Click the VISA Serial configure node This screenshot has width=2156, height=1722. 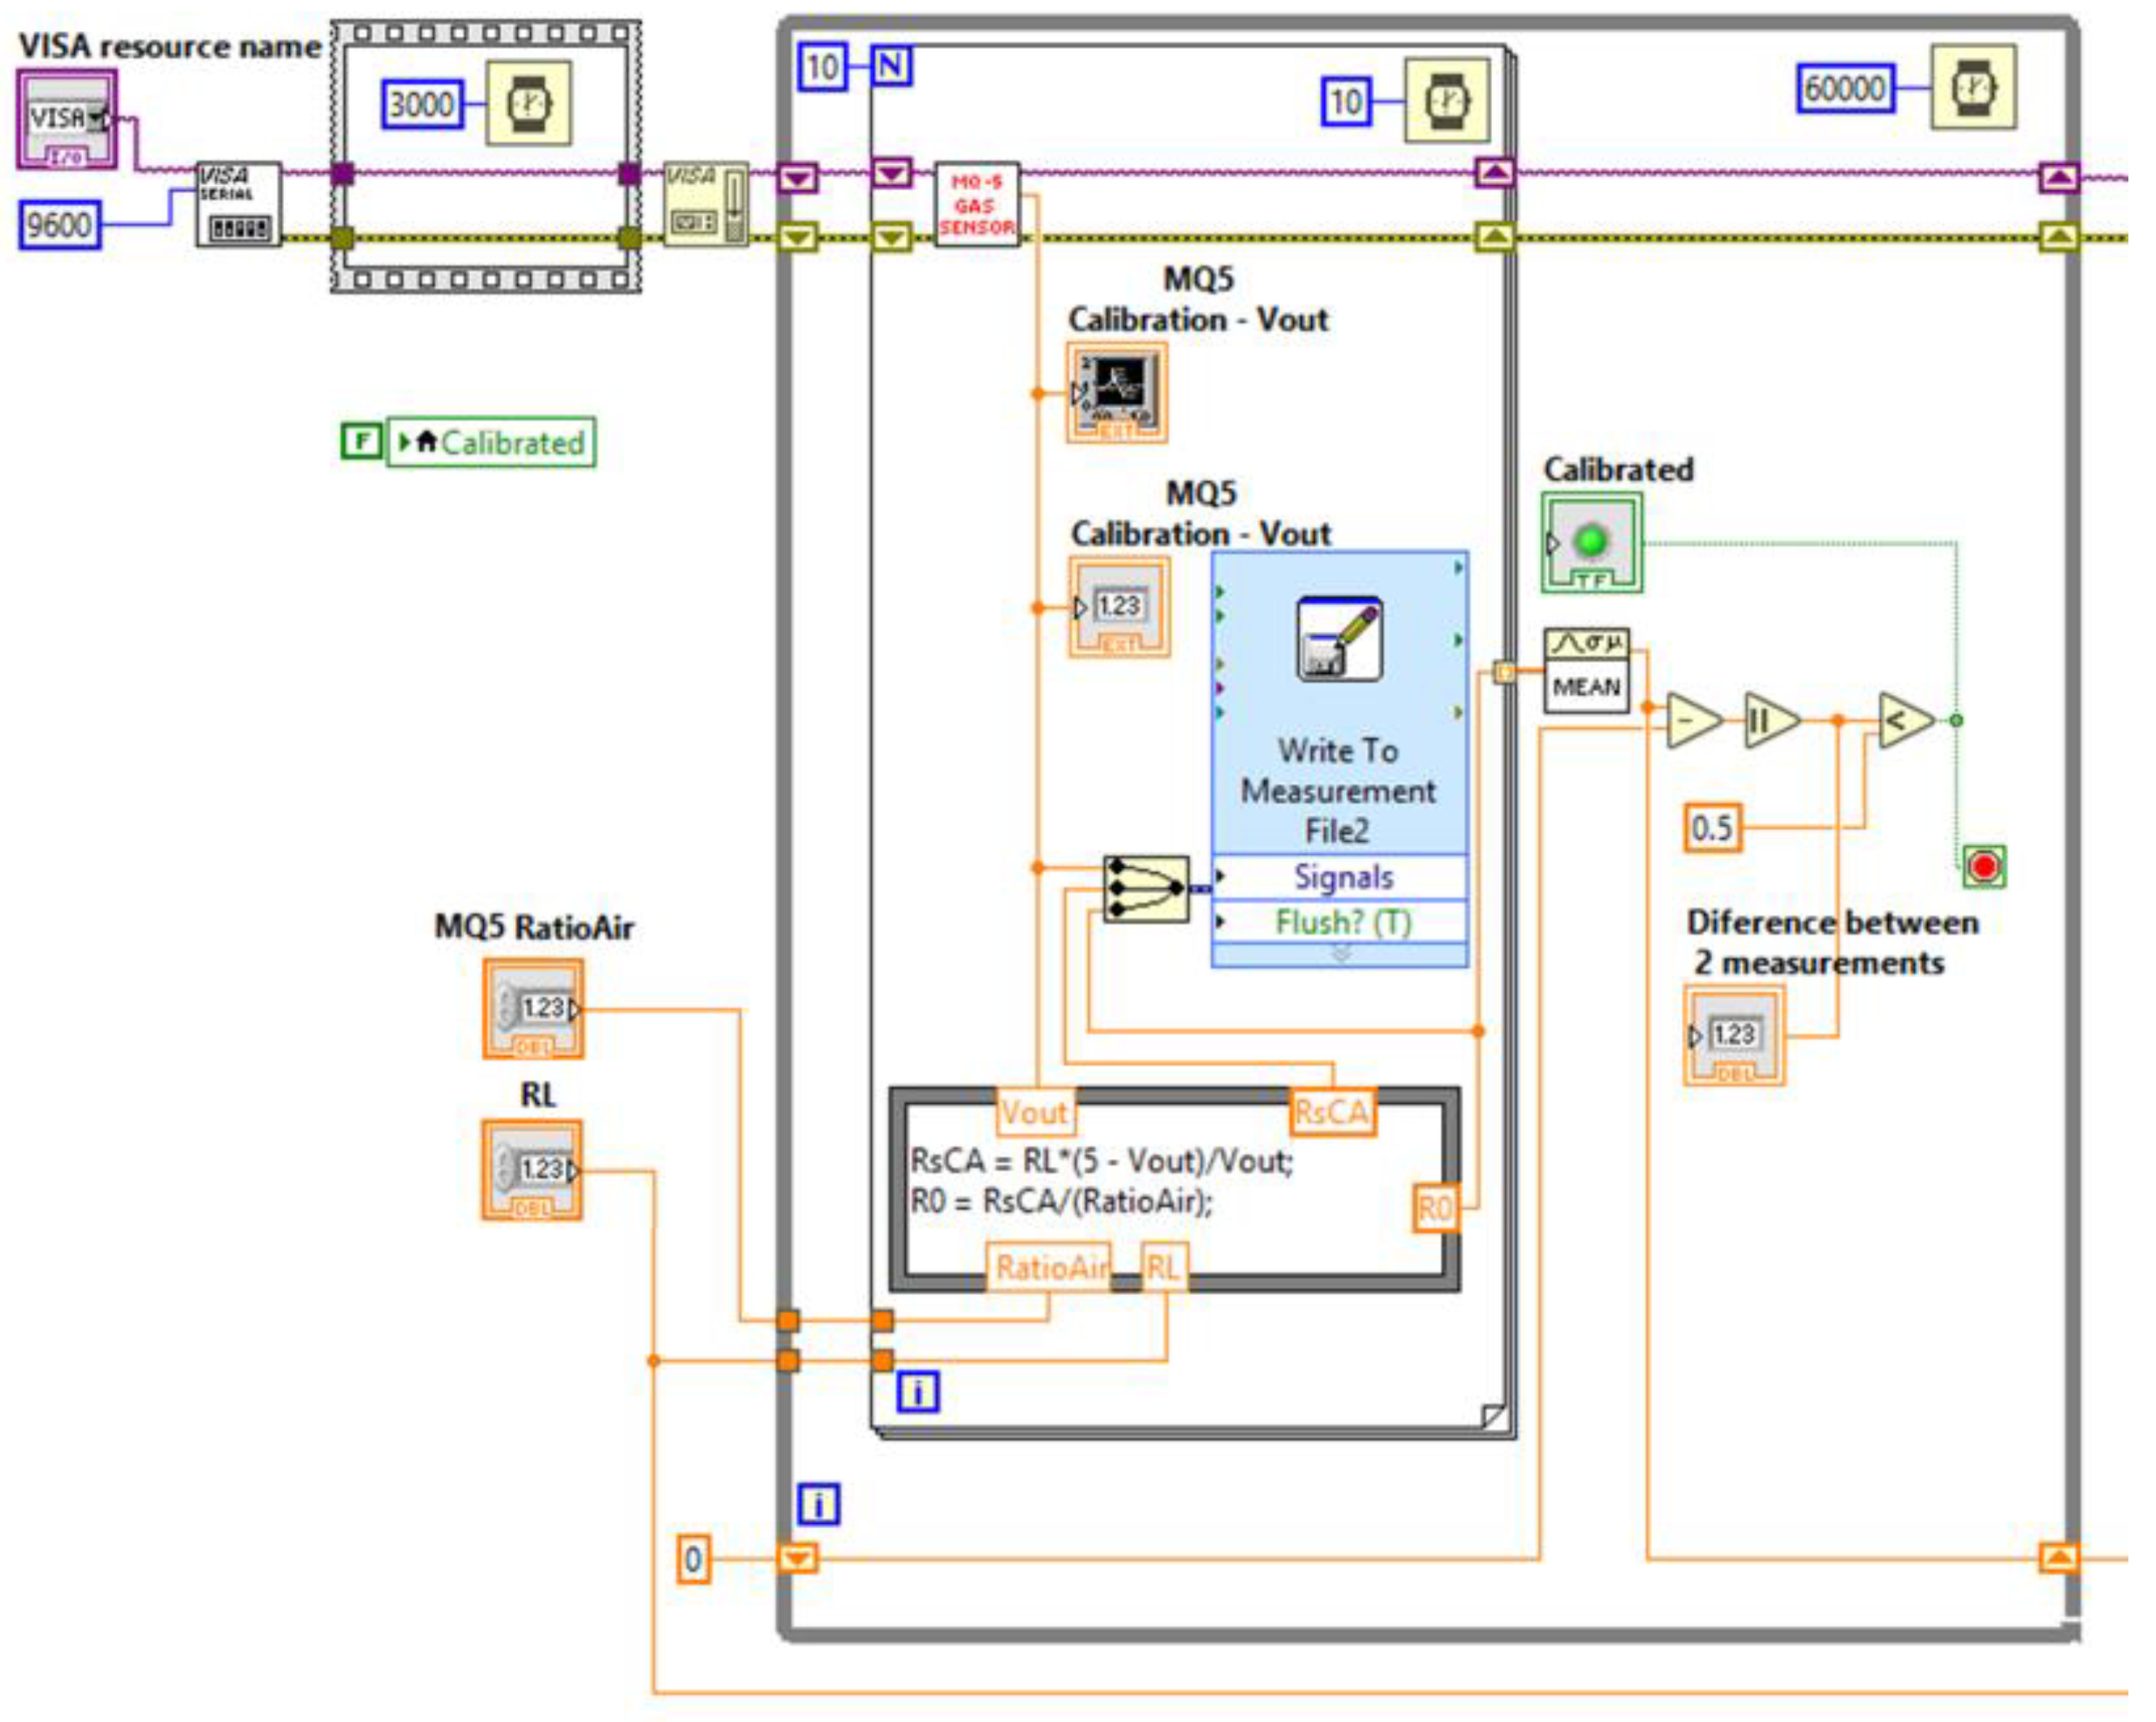[238, 205]
